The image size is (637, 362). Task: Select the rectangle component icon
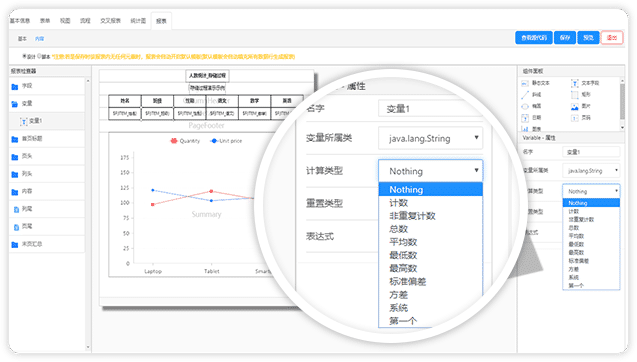[574, 95]
